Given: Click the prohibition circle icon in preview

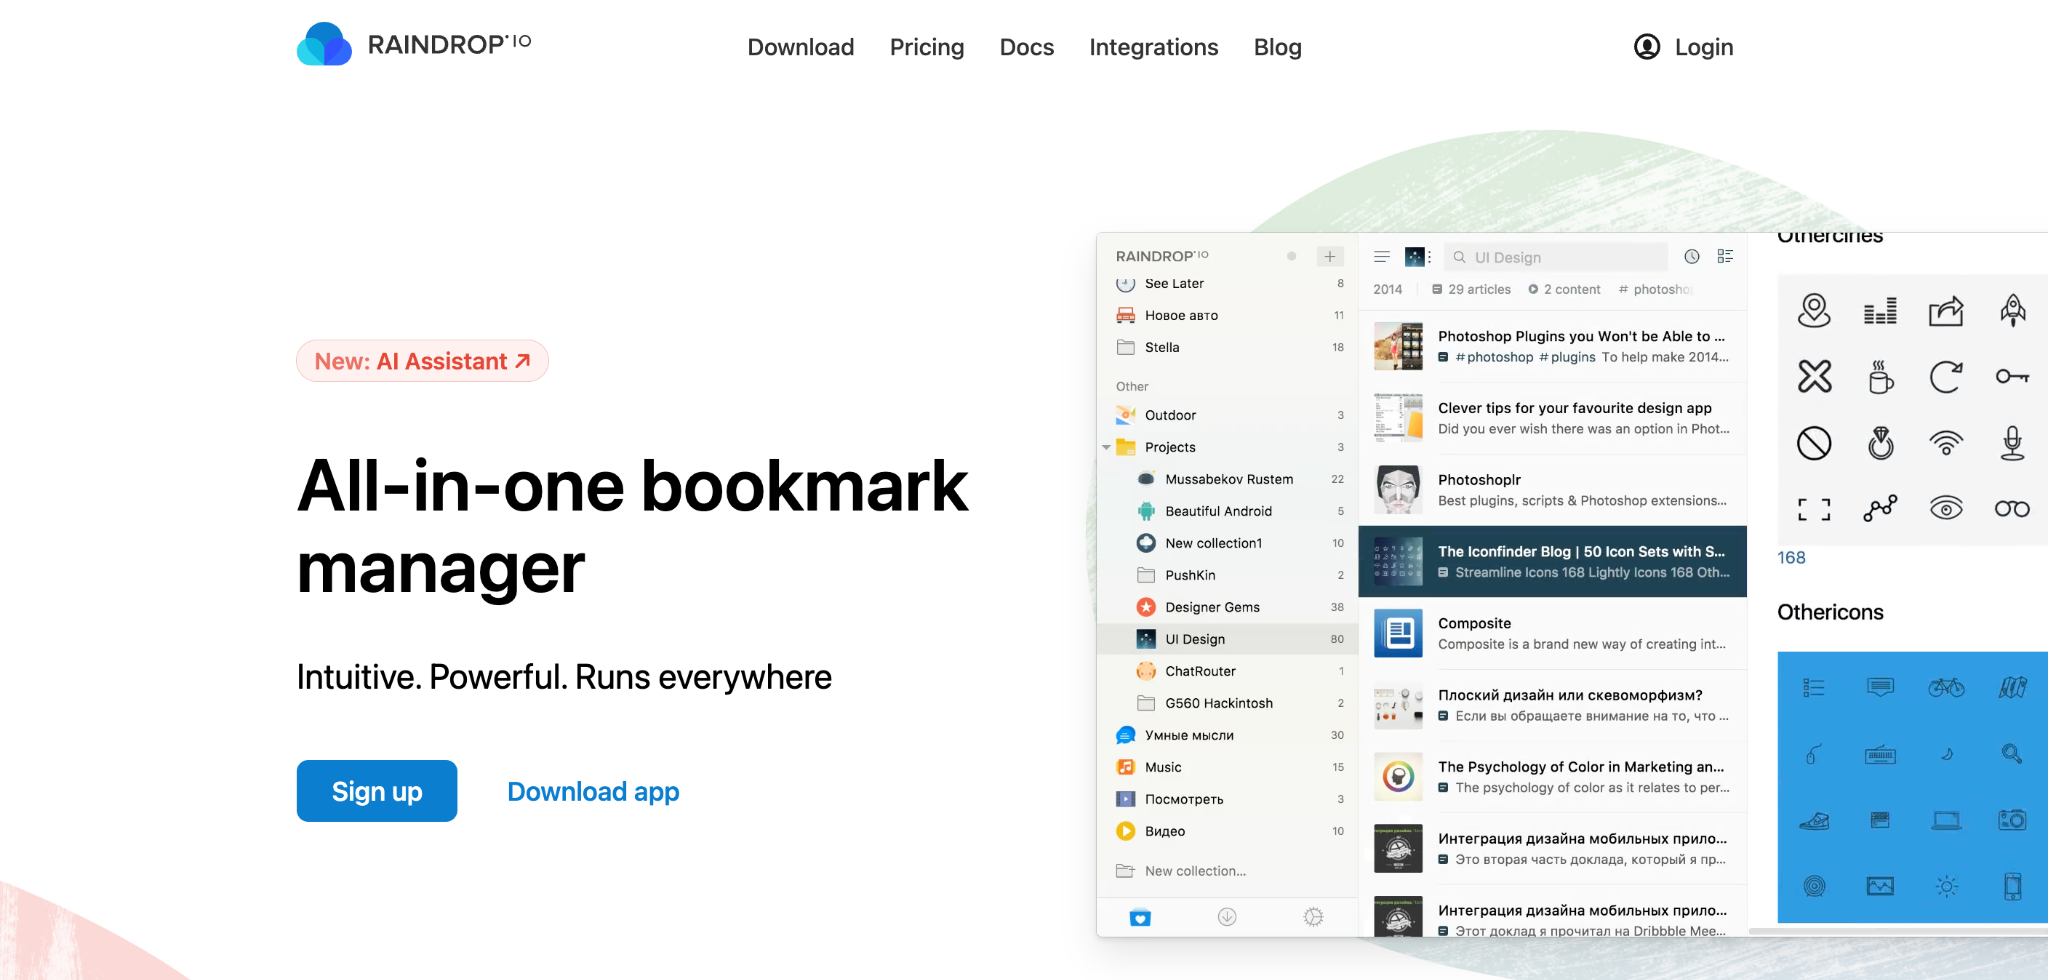Looking at the screenshot, I should click(x=1814, y=443).
